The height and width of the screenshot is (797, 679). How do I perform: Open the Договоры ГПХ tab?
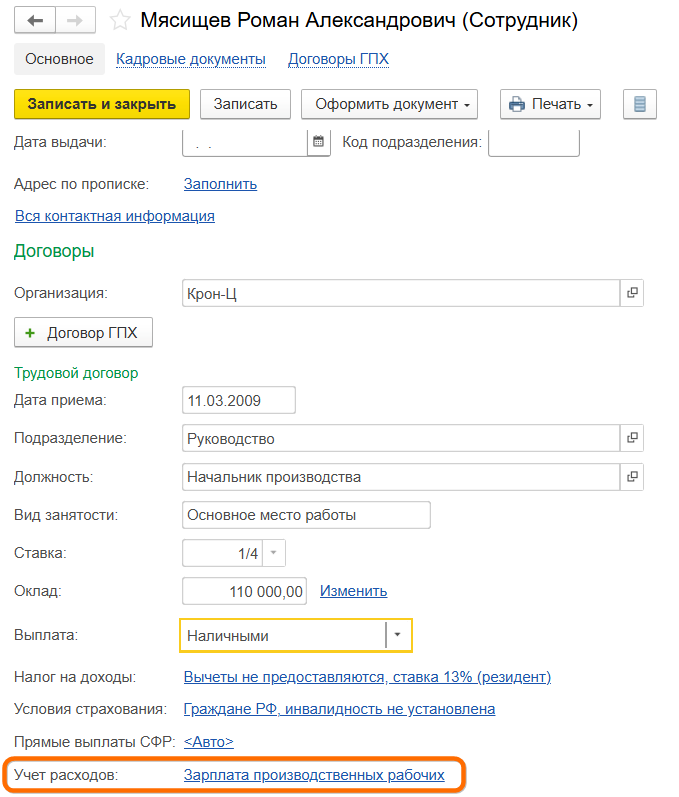coord(338,59)
